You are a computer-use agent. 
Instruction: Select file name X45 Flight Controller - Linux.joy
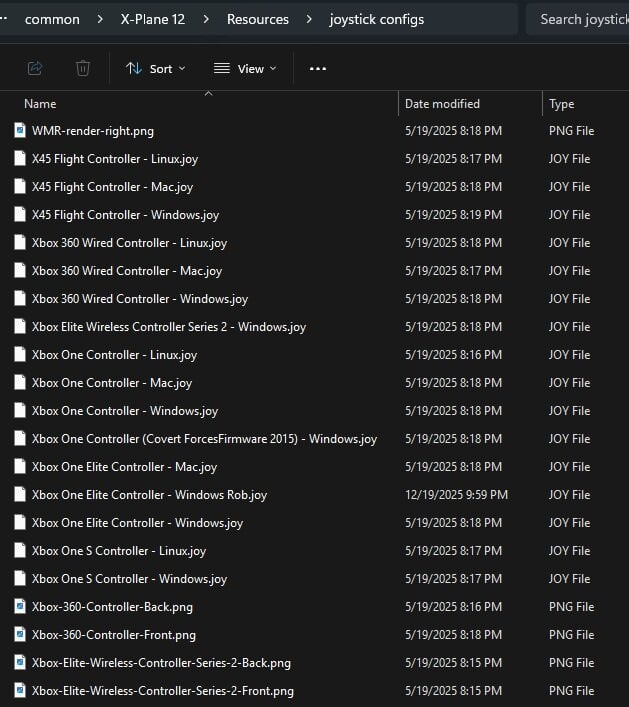115,159
